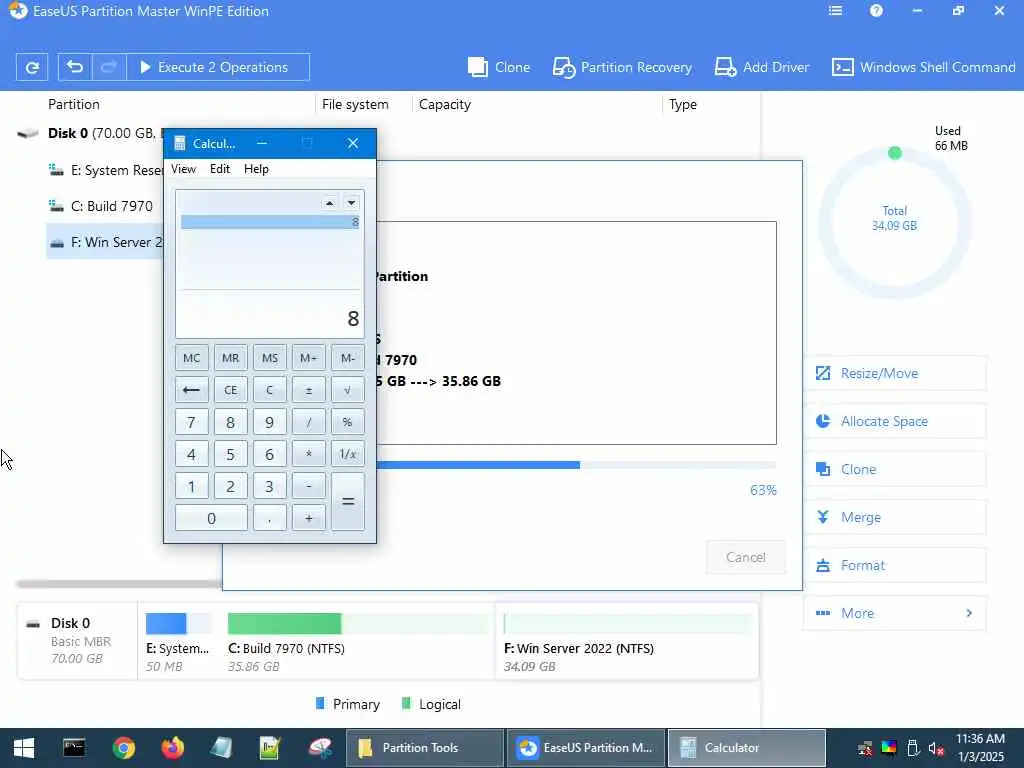Viewport: 1024px width, 768px height.
Task: Click M+ memory add key
Action: (x=308, y=358)
